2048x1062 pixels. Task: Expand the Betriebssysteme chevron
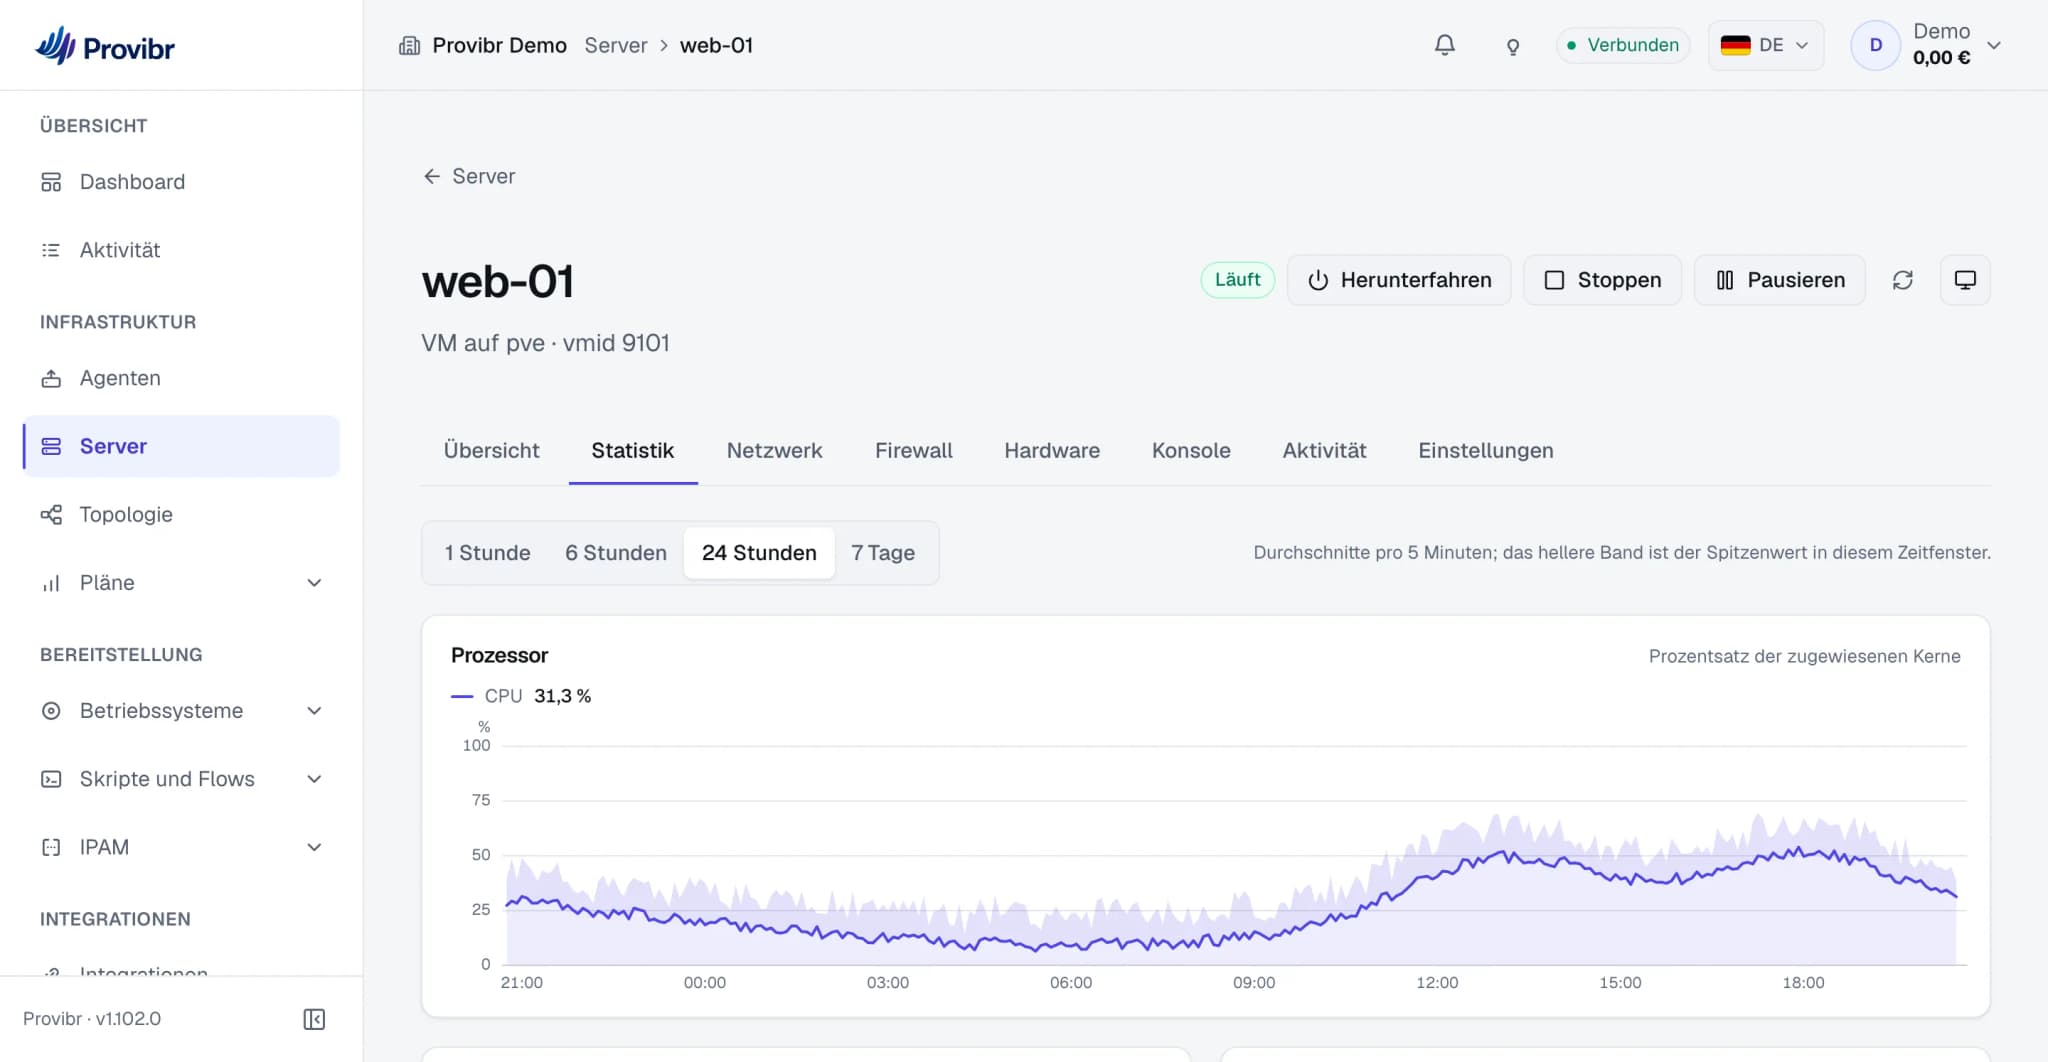(x=314, y=711)
